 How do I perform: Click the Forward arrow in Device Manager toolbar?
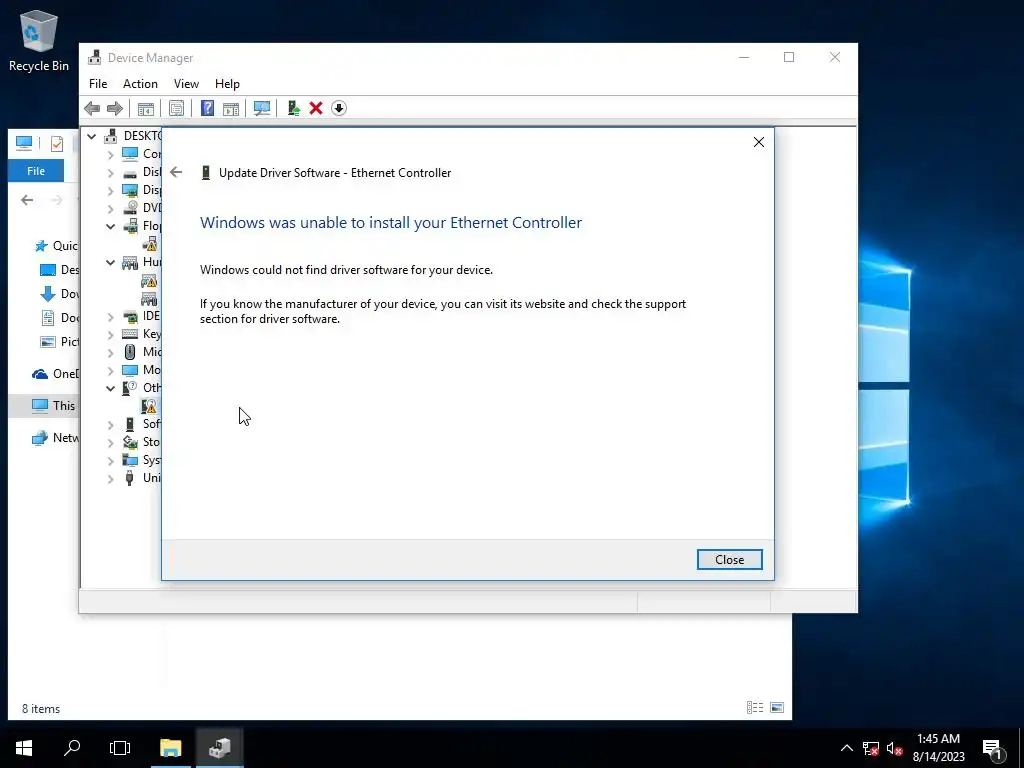pos(115,108)
